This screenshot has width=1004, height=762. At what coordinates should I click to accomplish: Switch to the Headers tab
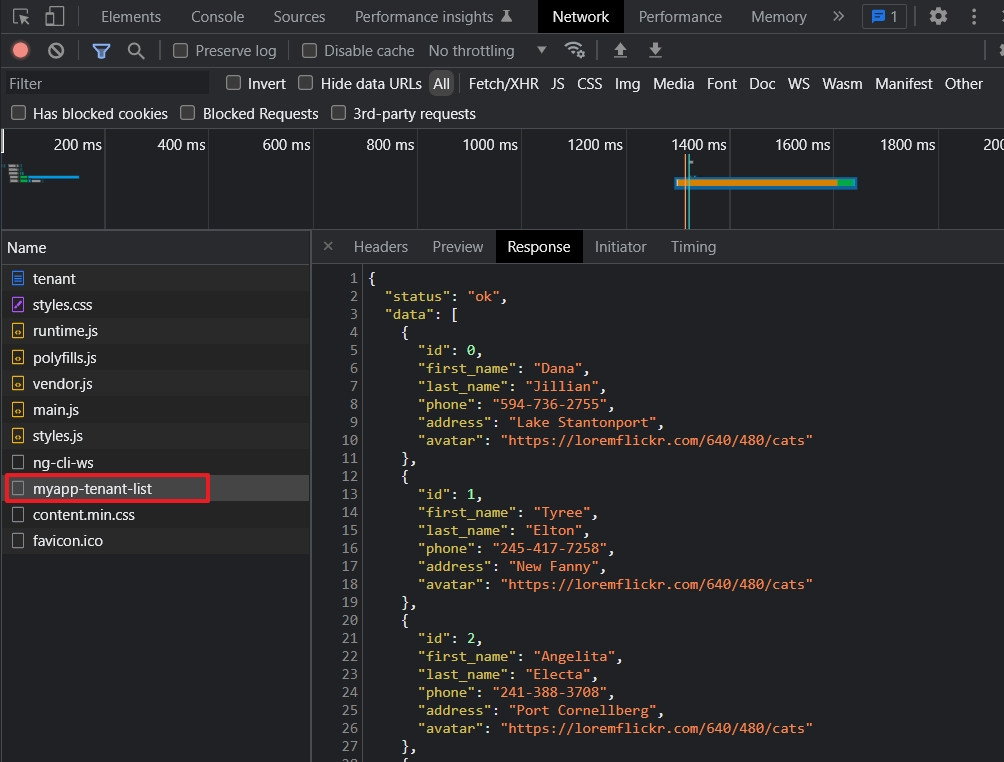tap(380, 247)
